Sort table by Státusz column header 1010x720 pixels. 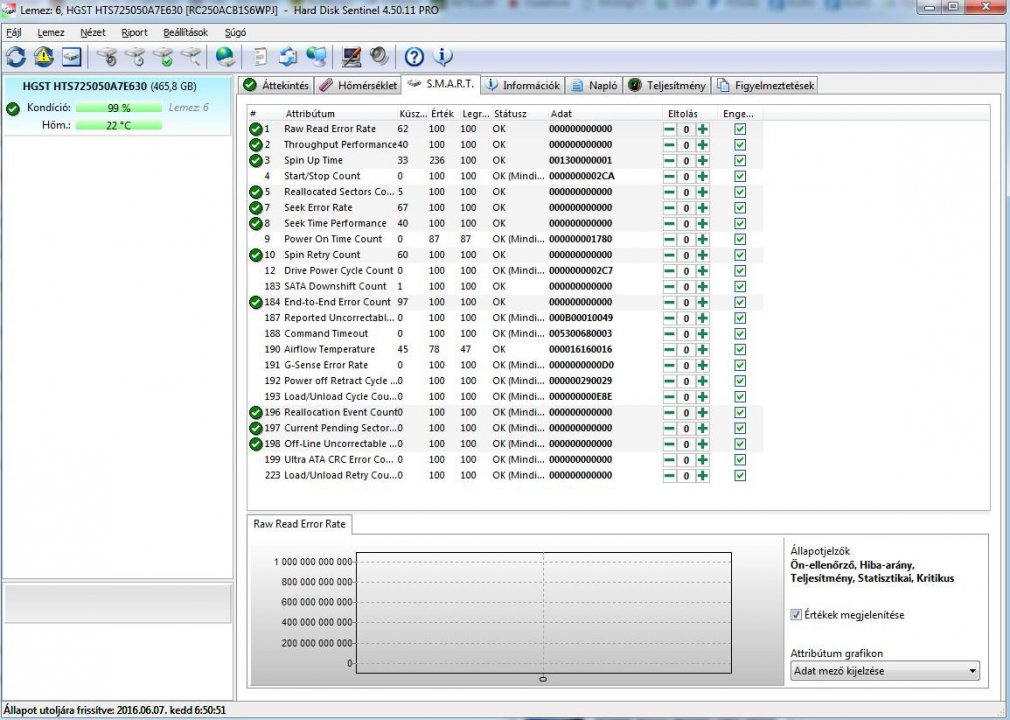coord(511,114)
